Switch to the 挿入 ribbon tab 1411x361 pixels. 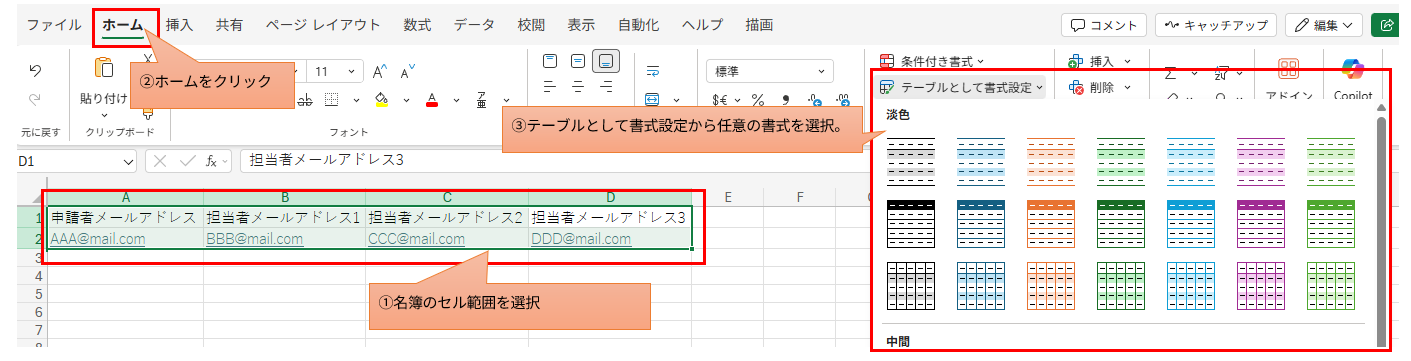click(179, 25)
